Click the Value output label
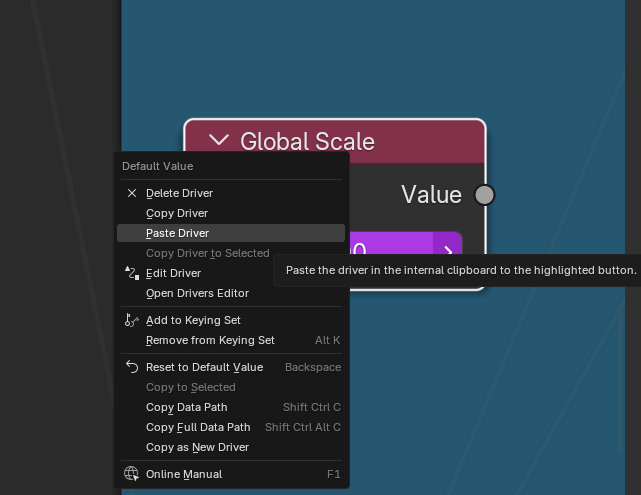The width and height of the screenshot is (641, 495). point(431,195)
